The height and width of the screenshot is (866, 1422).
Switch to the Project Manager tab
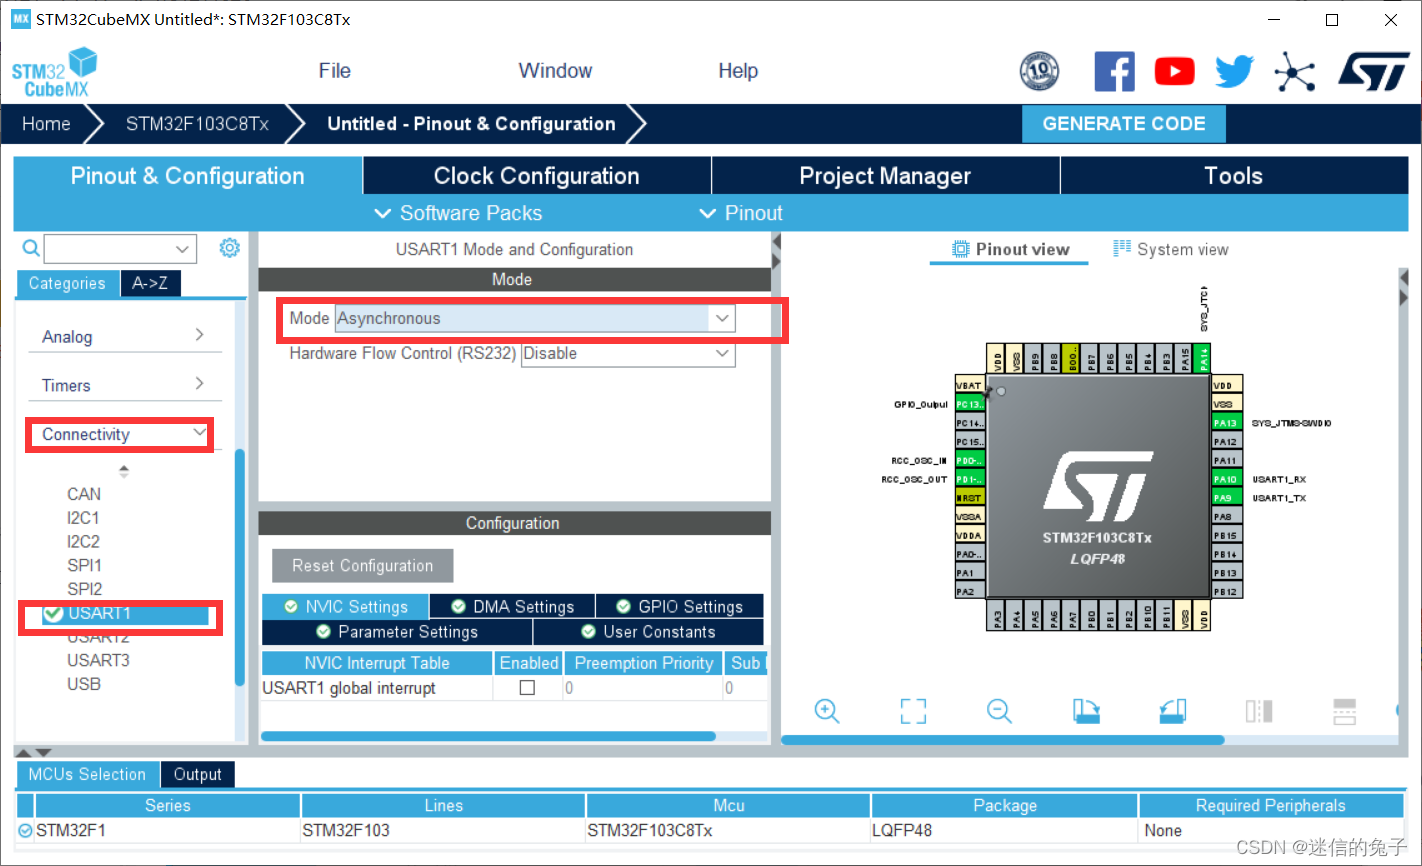coord(885,176)
